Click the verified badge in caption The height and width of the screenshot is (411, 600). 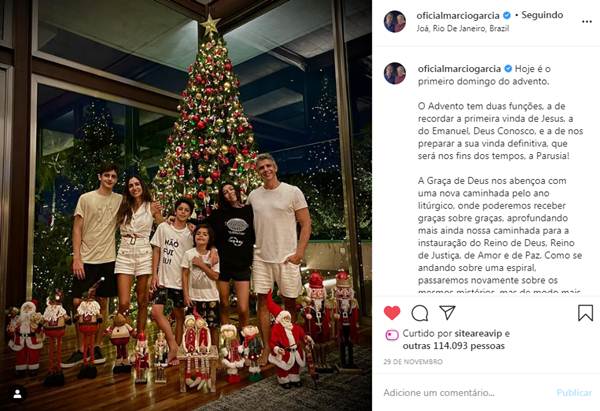point(508,69)
